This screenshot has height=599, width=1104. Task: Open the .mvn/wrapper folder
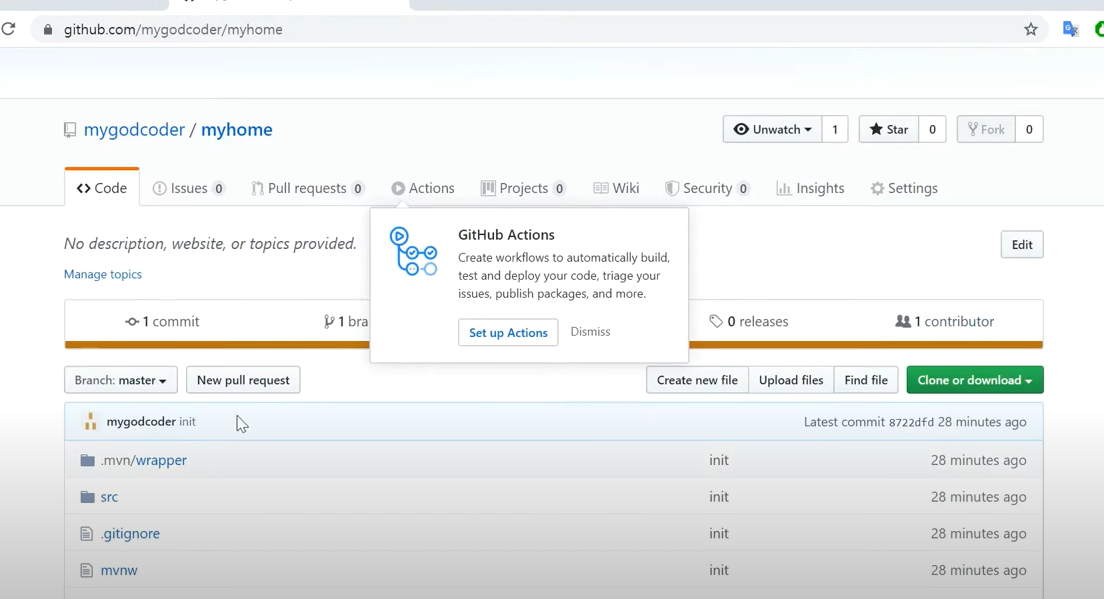click(x=144, y=460)
